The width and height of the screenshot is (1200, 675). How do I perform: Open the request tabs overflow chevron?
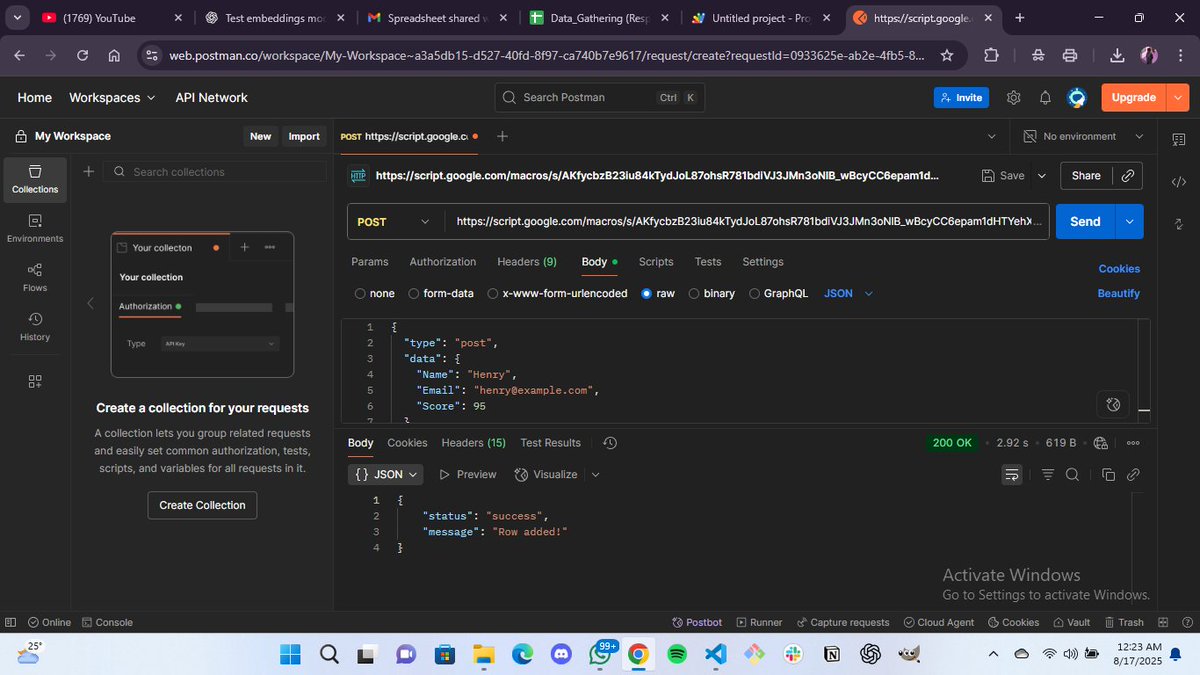tap(991, 136)
